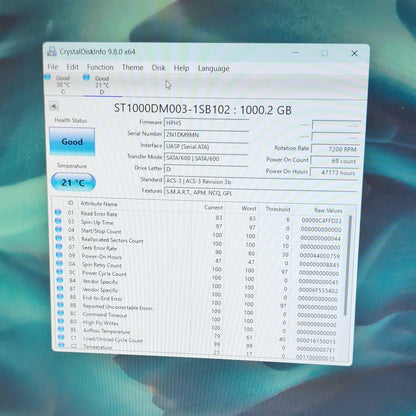The height and width of the screenshot is (416, 416).
Task: Click the Serial Number field ZN1DM9MN
Action: point(206,135)
